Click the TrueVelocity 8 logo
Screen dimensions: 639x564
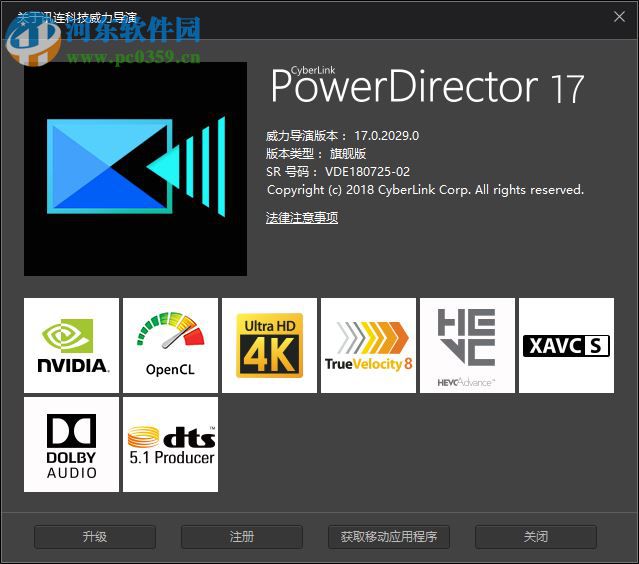tap(368, 345)
